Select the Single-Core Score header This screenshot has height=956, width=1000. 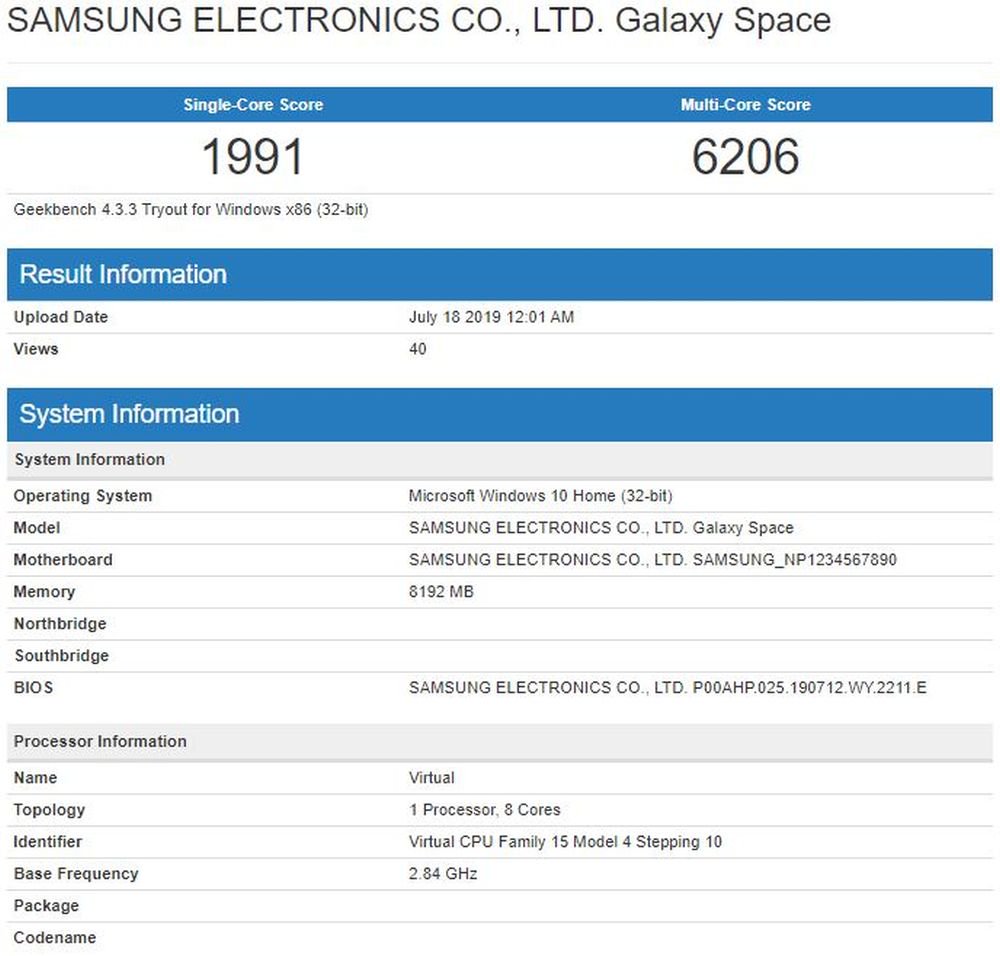pos(251,104)
